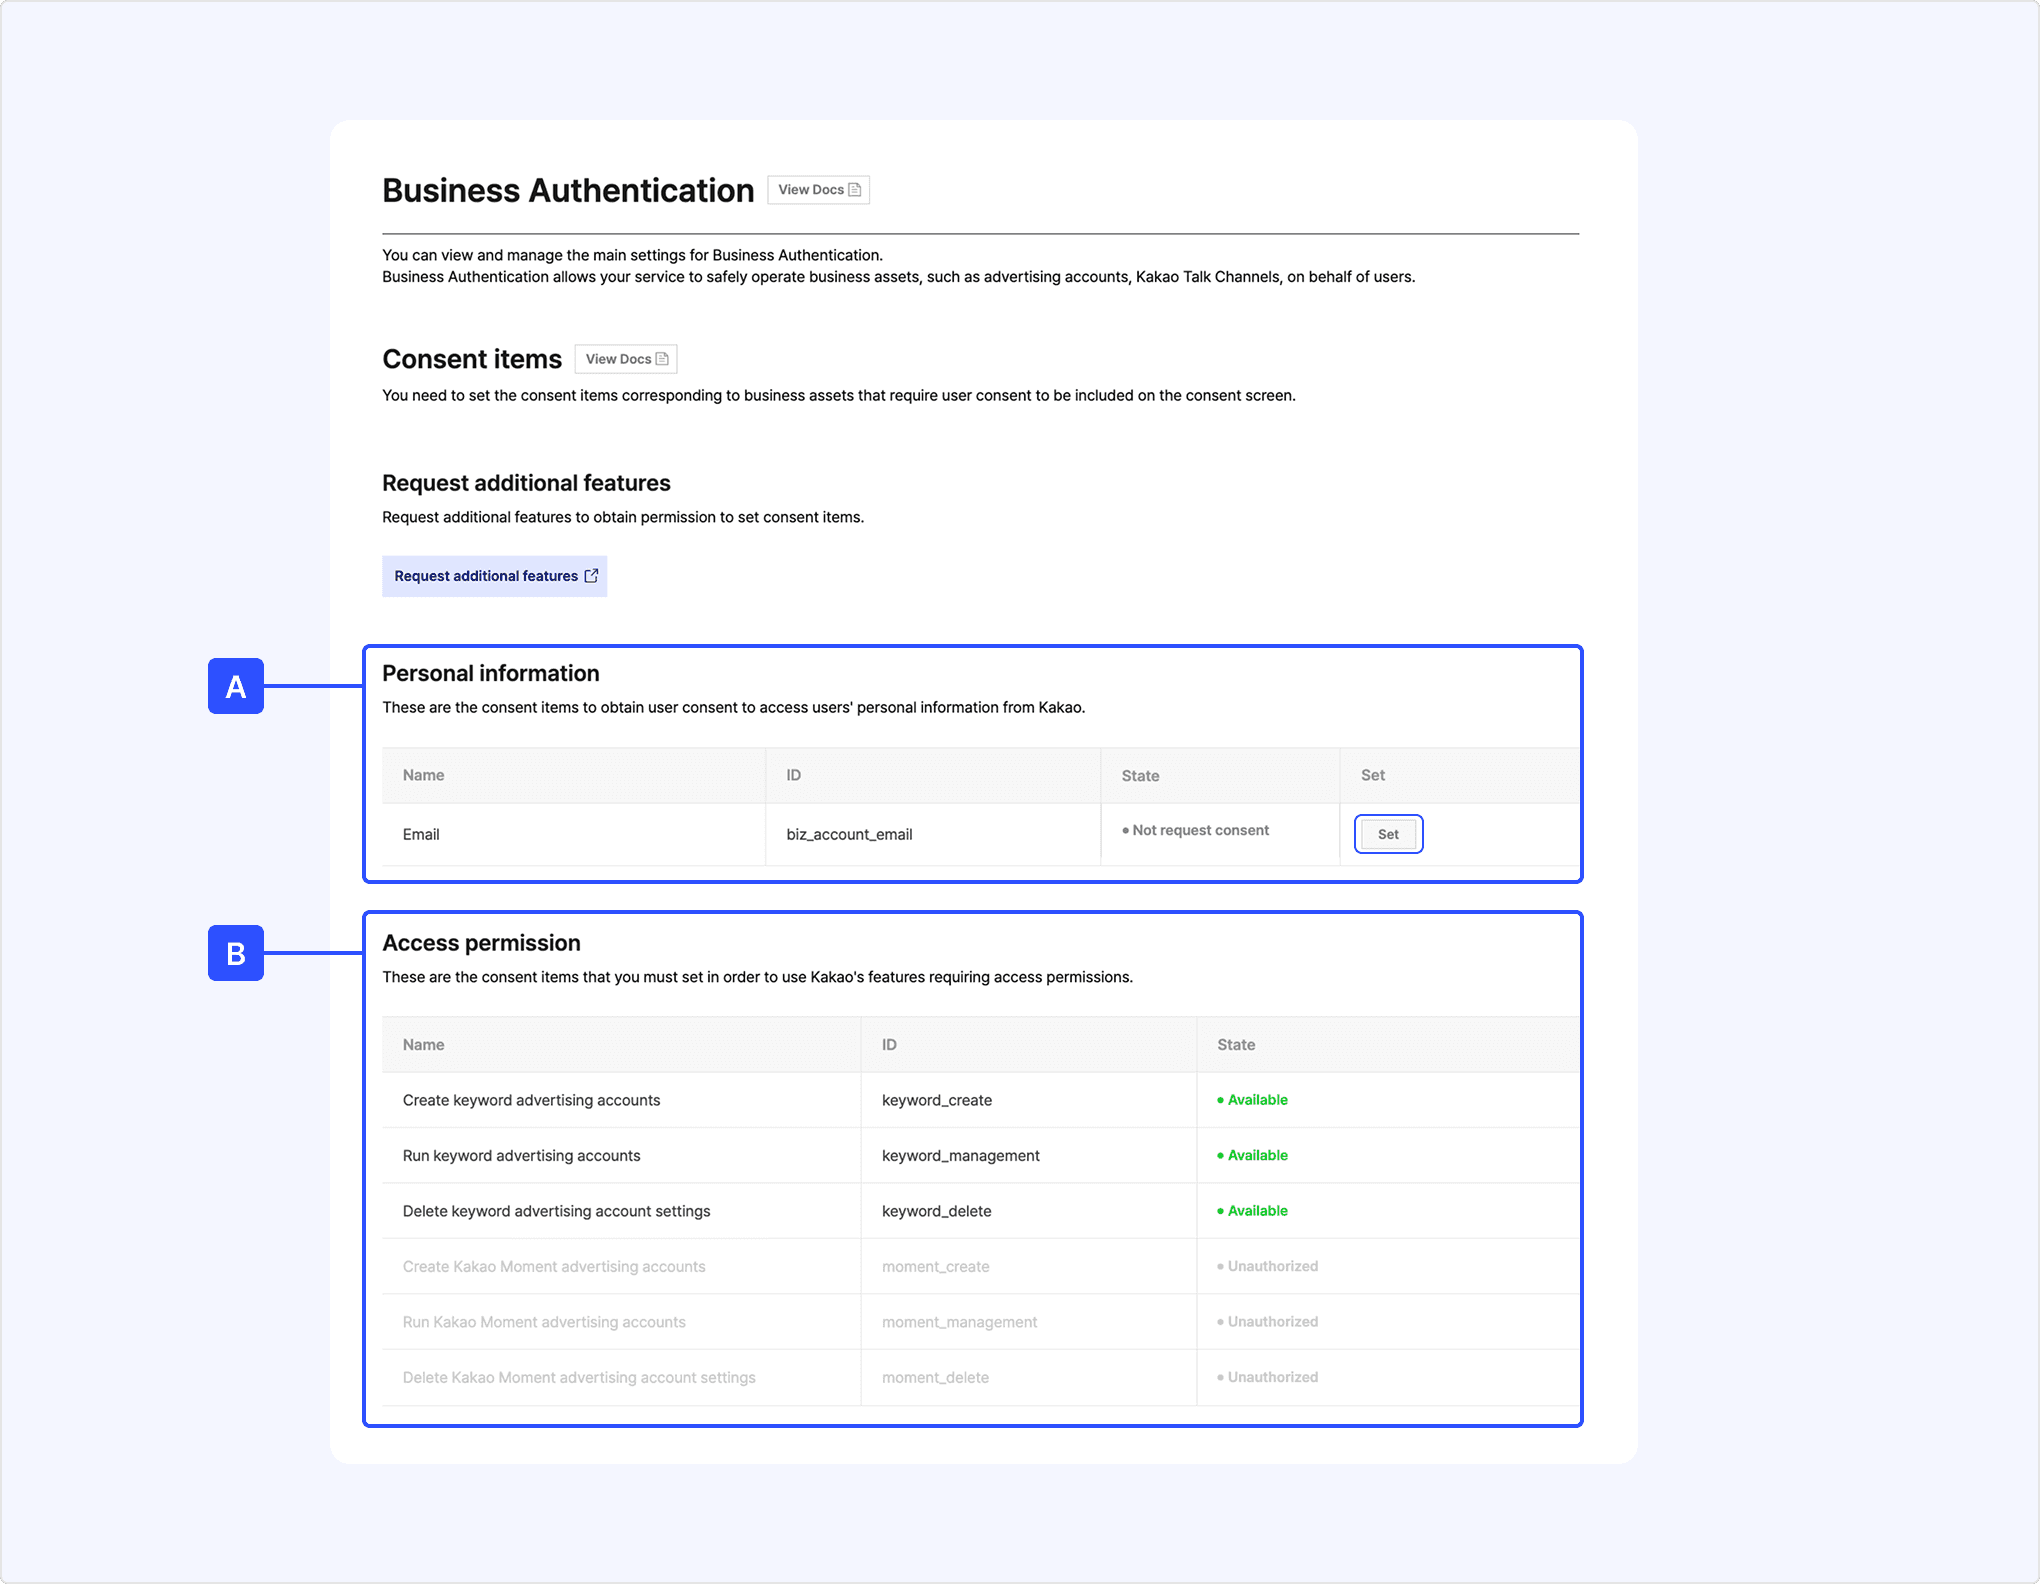Click the biz_account_email ID cell
The height and width of the screenshot is (1584, 2040).
tap(849, 834)
